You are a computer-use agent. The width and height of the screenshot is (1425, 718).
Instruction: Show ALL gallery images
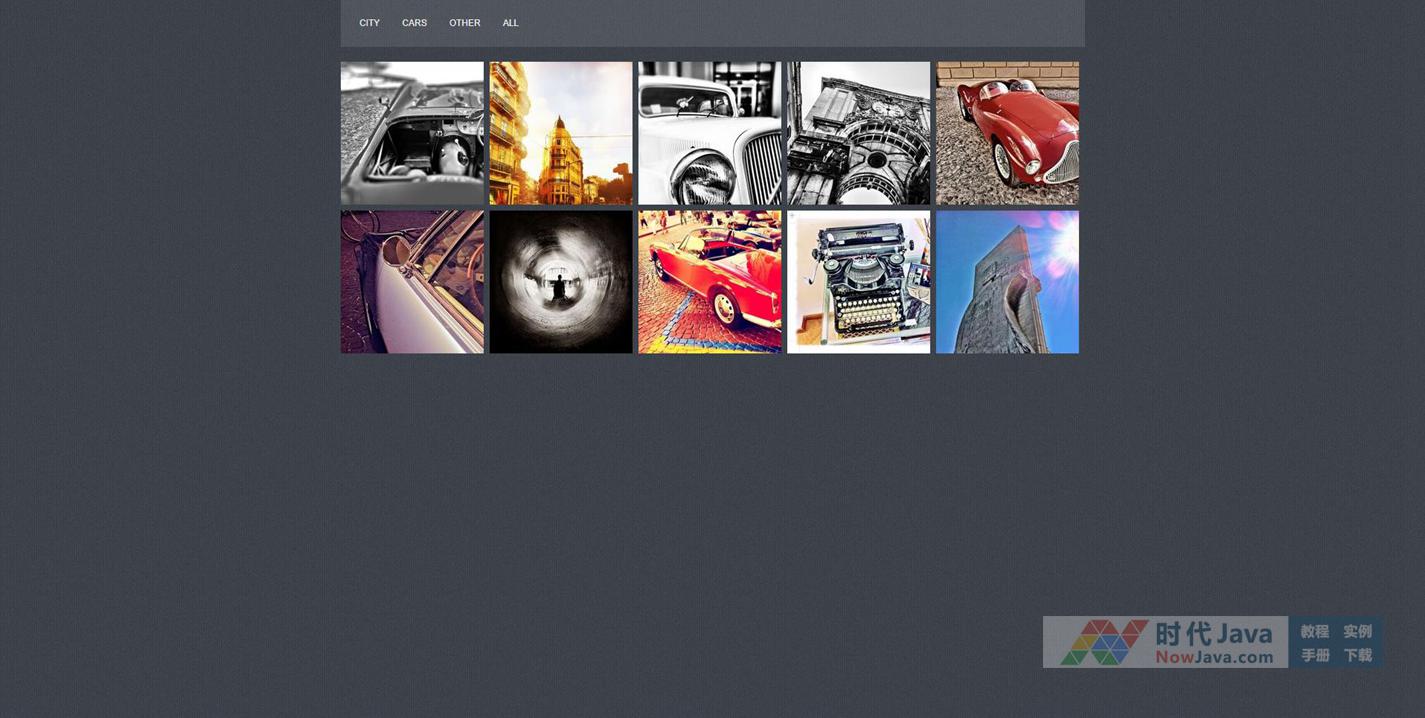coord(510,23)
